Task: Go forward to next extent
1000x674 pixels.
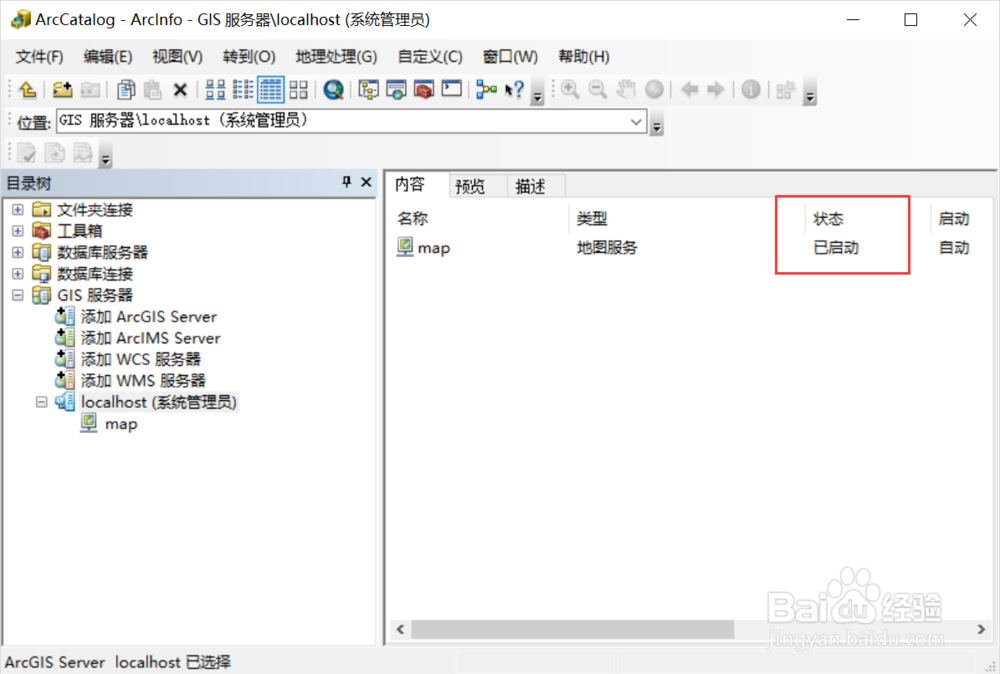Action: pos(716,90)
